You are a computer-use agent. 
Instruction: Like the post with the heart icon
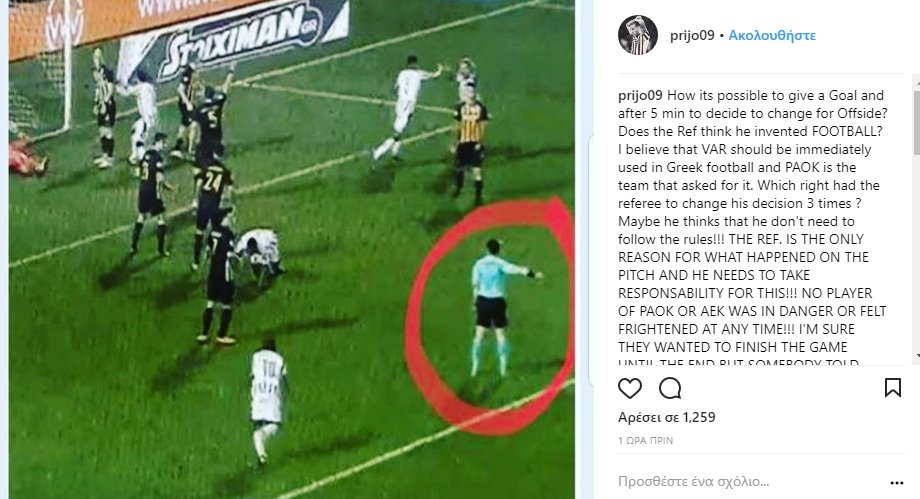pyautogui.click(x=630, y=388)
